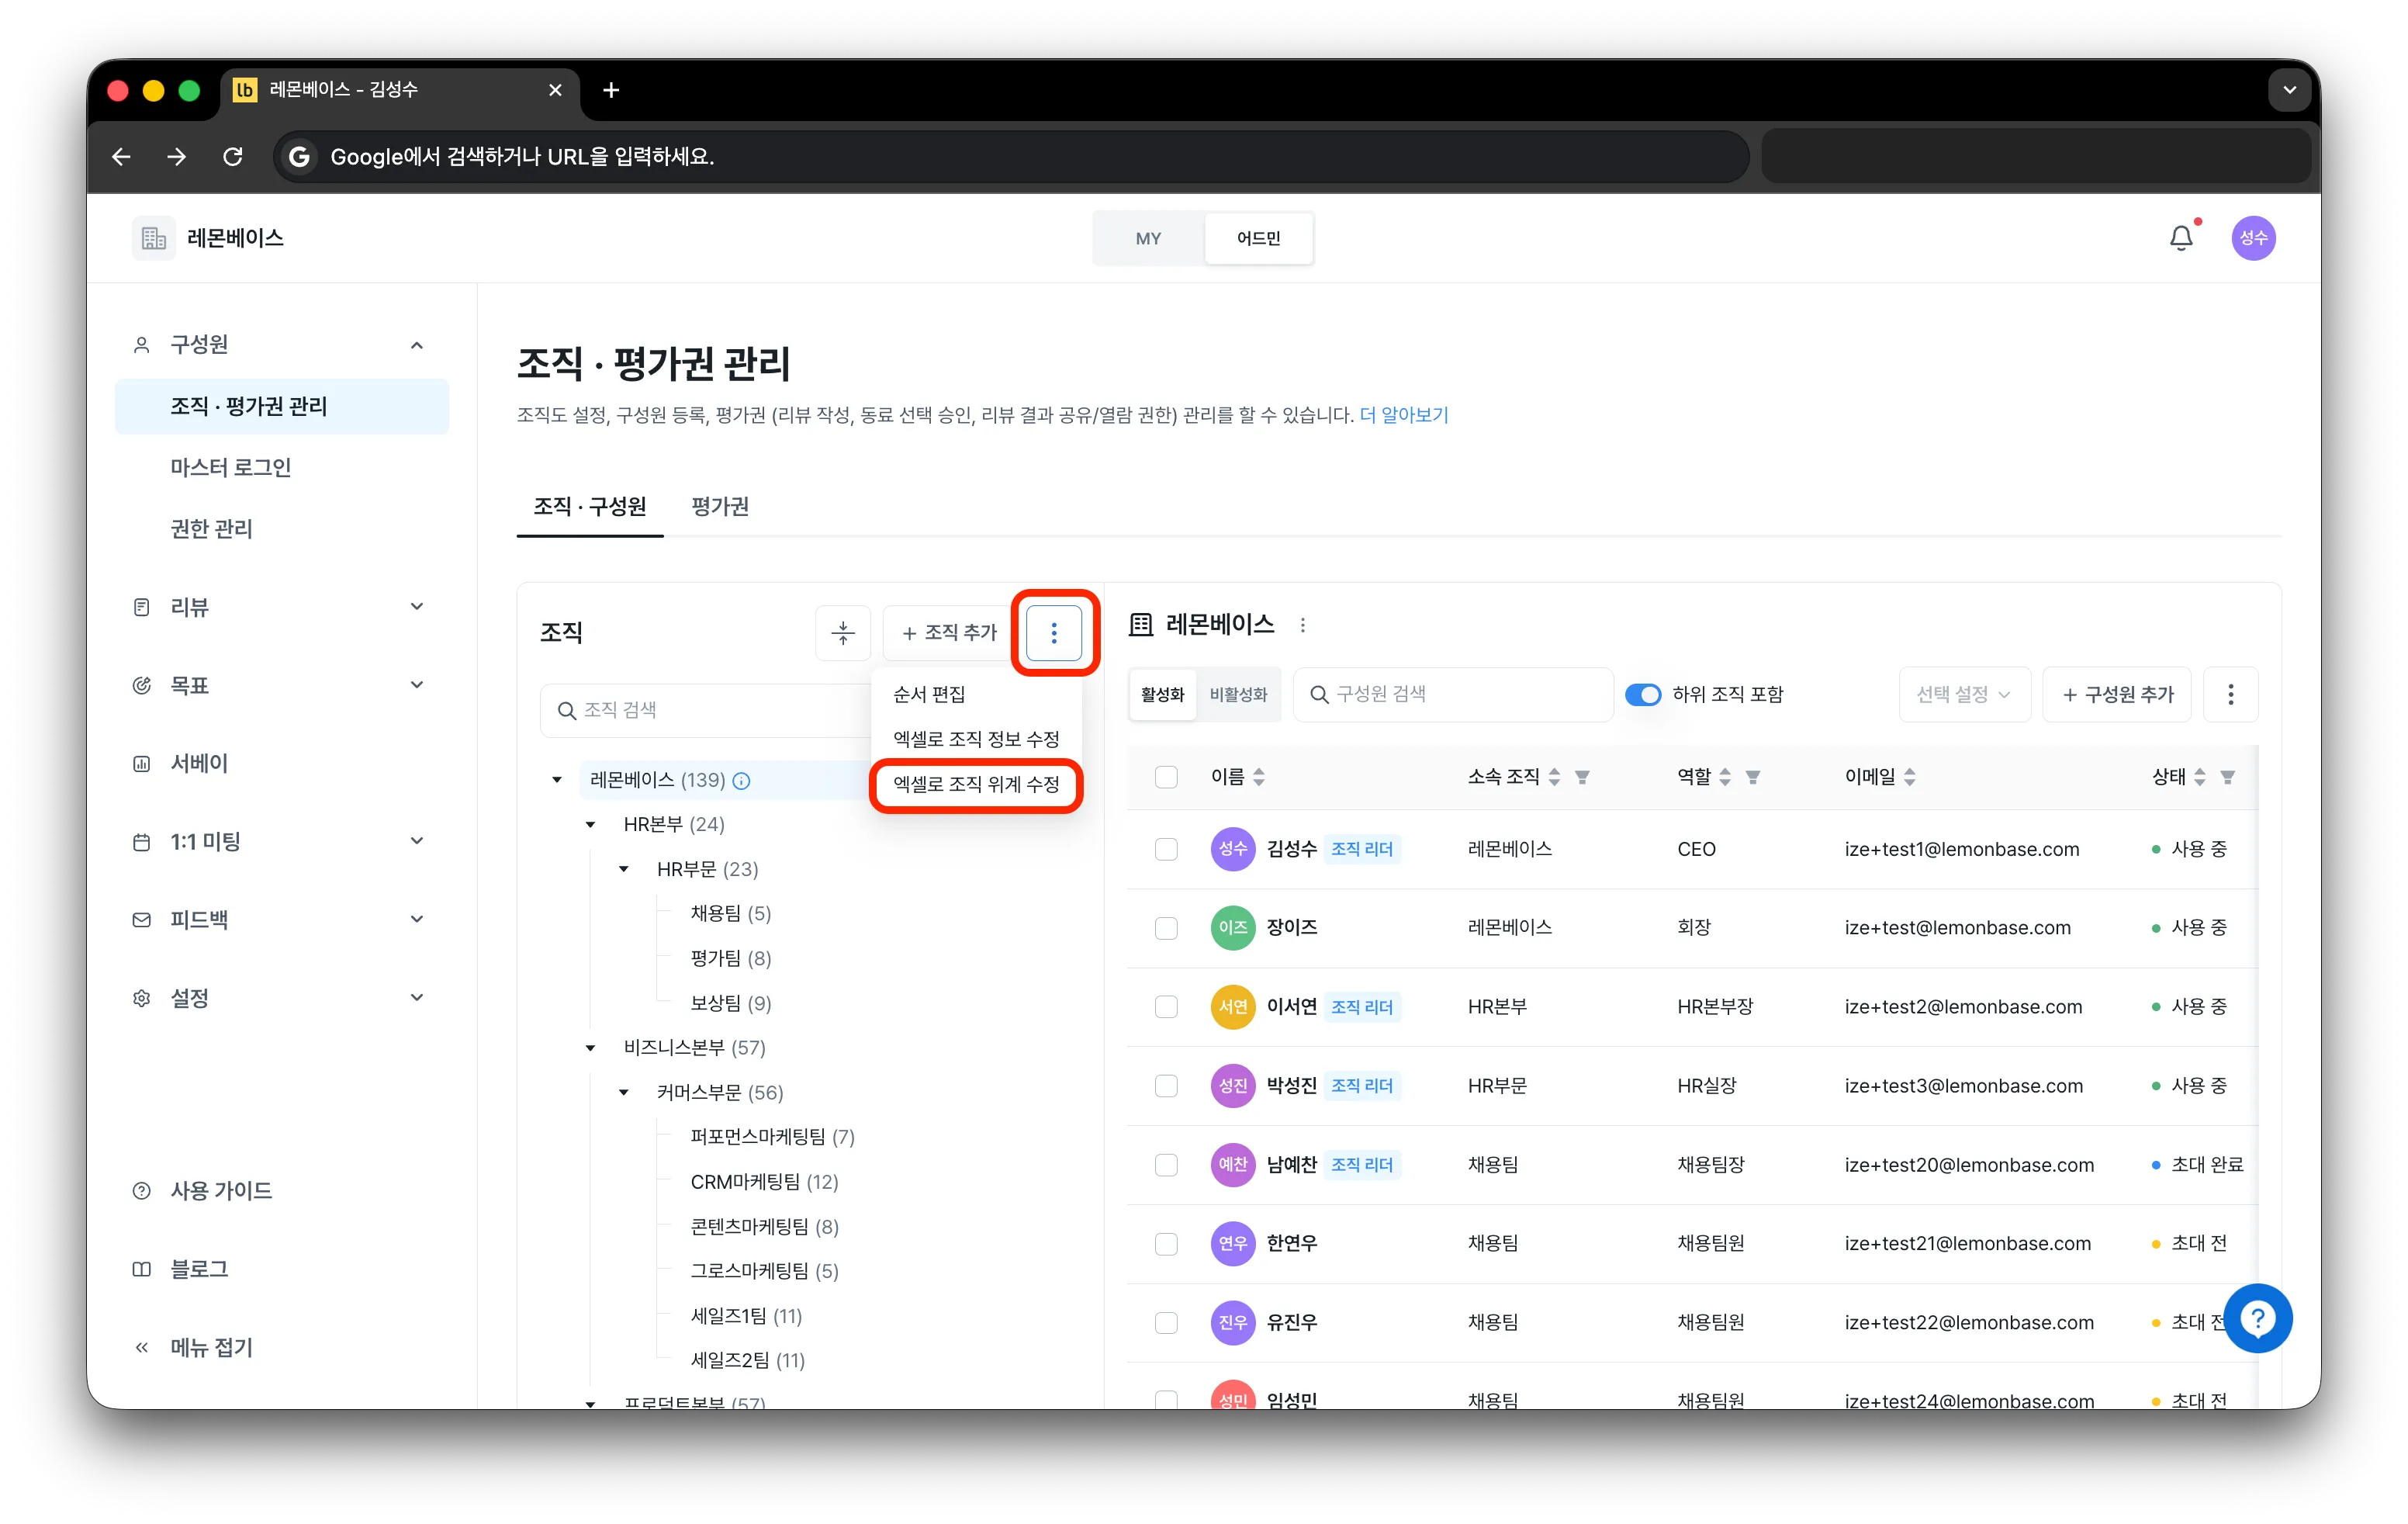Collapse the 커머스부문 tree node

(624, 1092)
